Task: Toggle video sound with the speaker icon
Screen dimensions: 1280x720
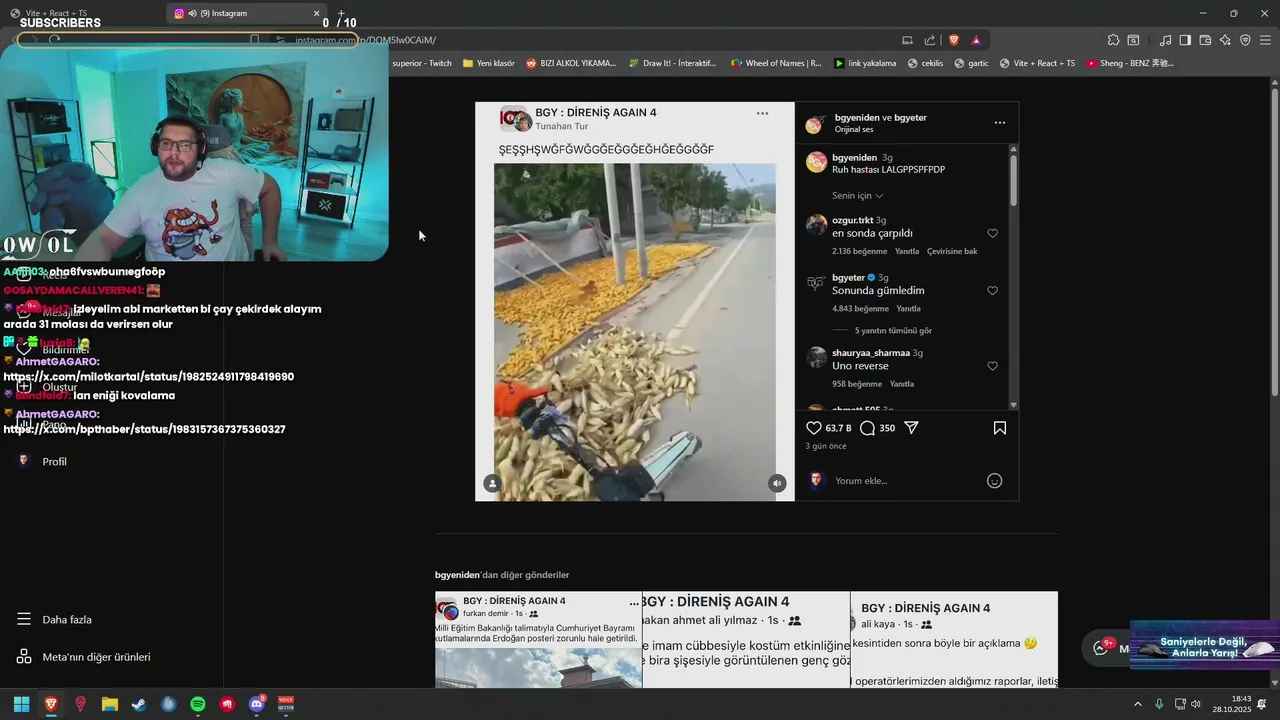Action: pyautogui.click(x=777, y=483)
